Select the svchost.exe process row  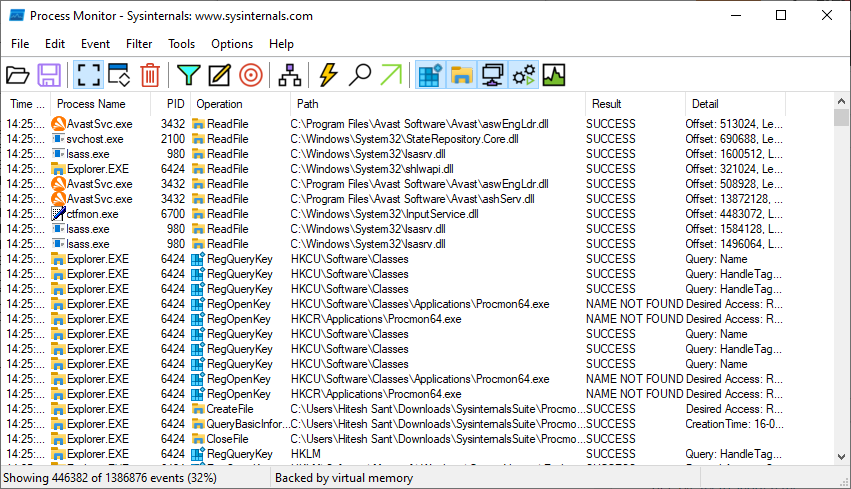click(395, 139)
